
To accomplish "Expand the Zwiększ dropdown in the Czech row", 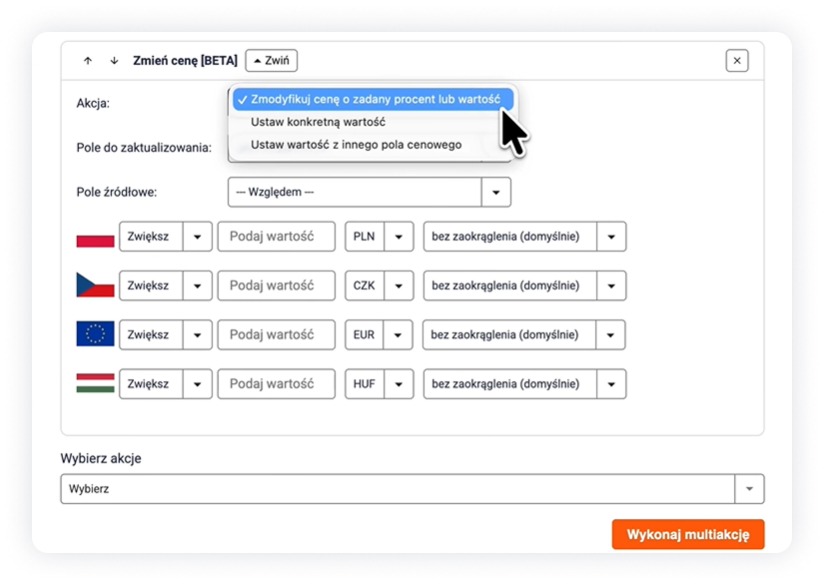I will tap(197, 286).
